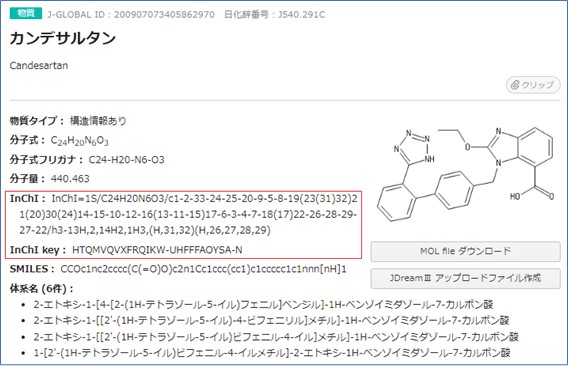Click the クリップ button

[533, 85]
